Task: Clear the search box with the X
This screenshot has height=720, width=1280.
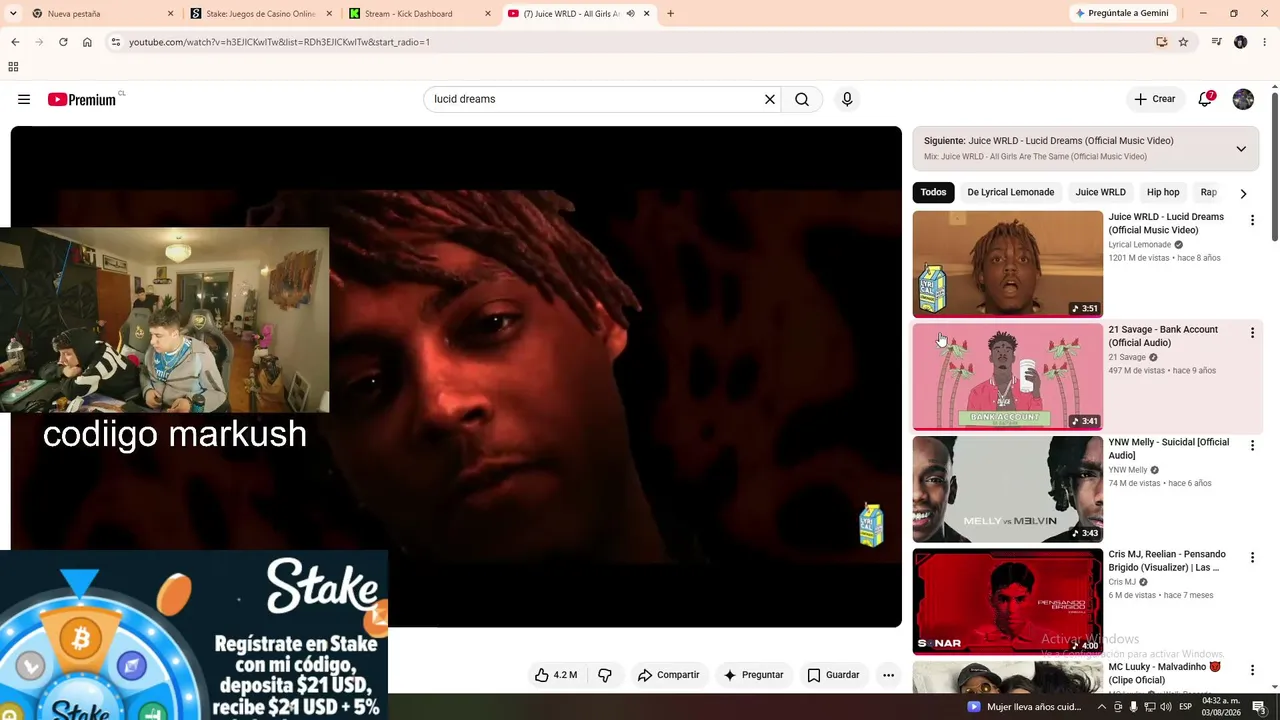Action: [x=770, y=99]
